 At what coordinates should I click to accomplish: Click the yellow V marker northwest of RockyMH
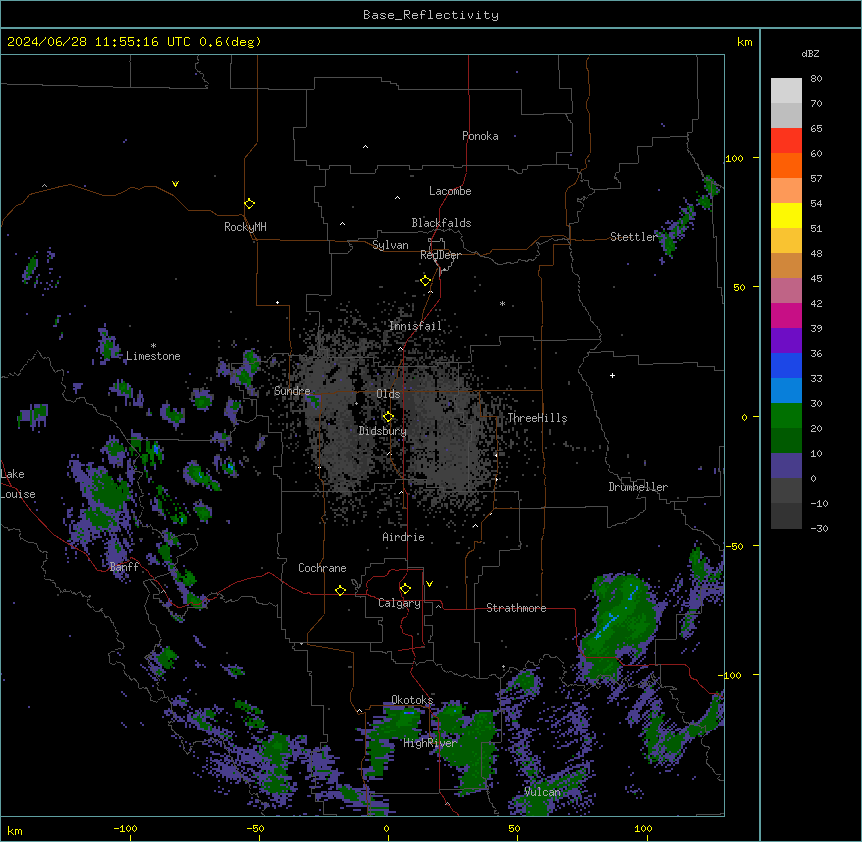click(x=175, y=184)
